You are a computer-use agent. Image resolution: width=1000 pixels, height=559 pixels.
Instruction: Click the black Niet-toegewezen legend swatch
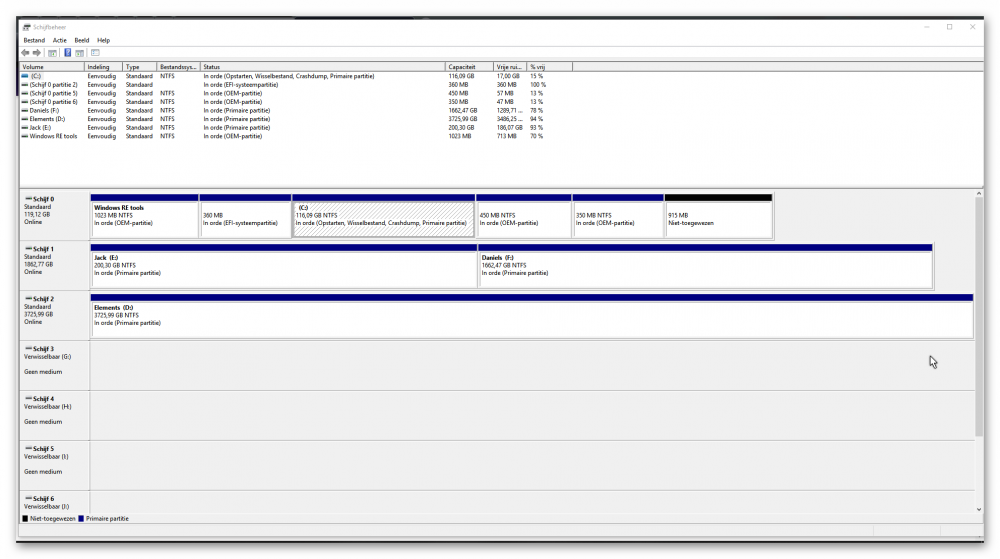click(25, 519)
